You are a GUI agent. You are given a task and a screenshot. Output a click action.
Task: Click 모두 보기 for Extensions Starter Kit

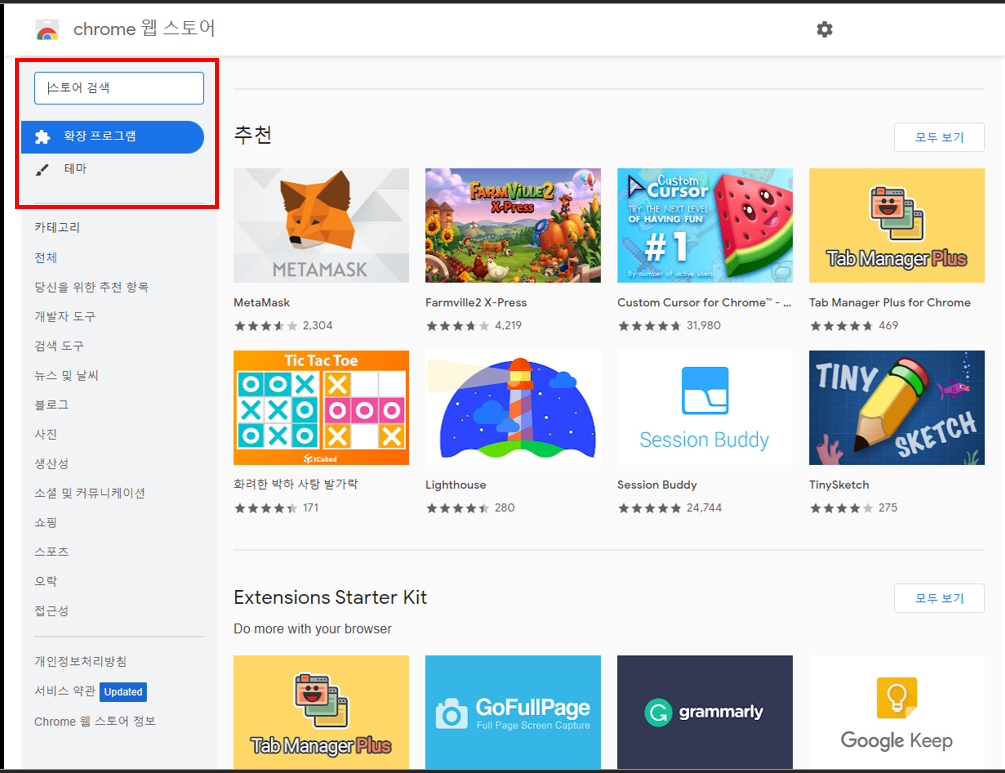[x=939, y=598]
